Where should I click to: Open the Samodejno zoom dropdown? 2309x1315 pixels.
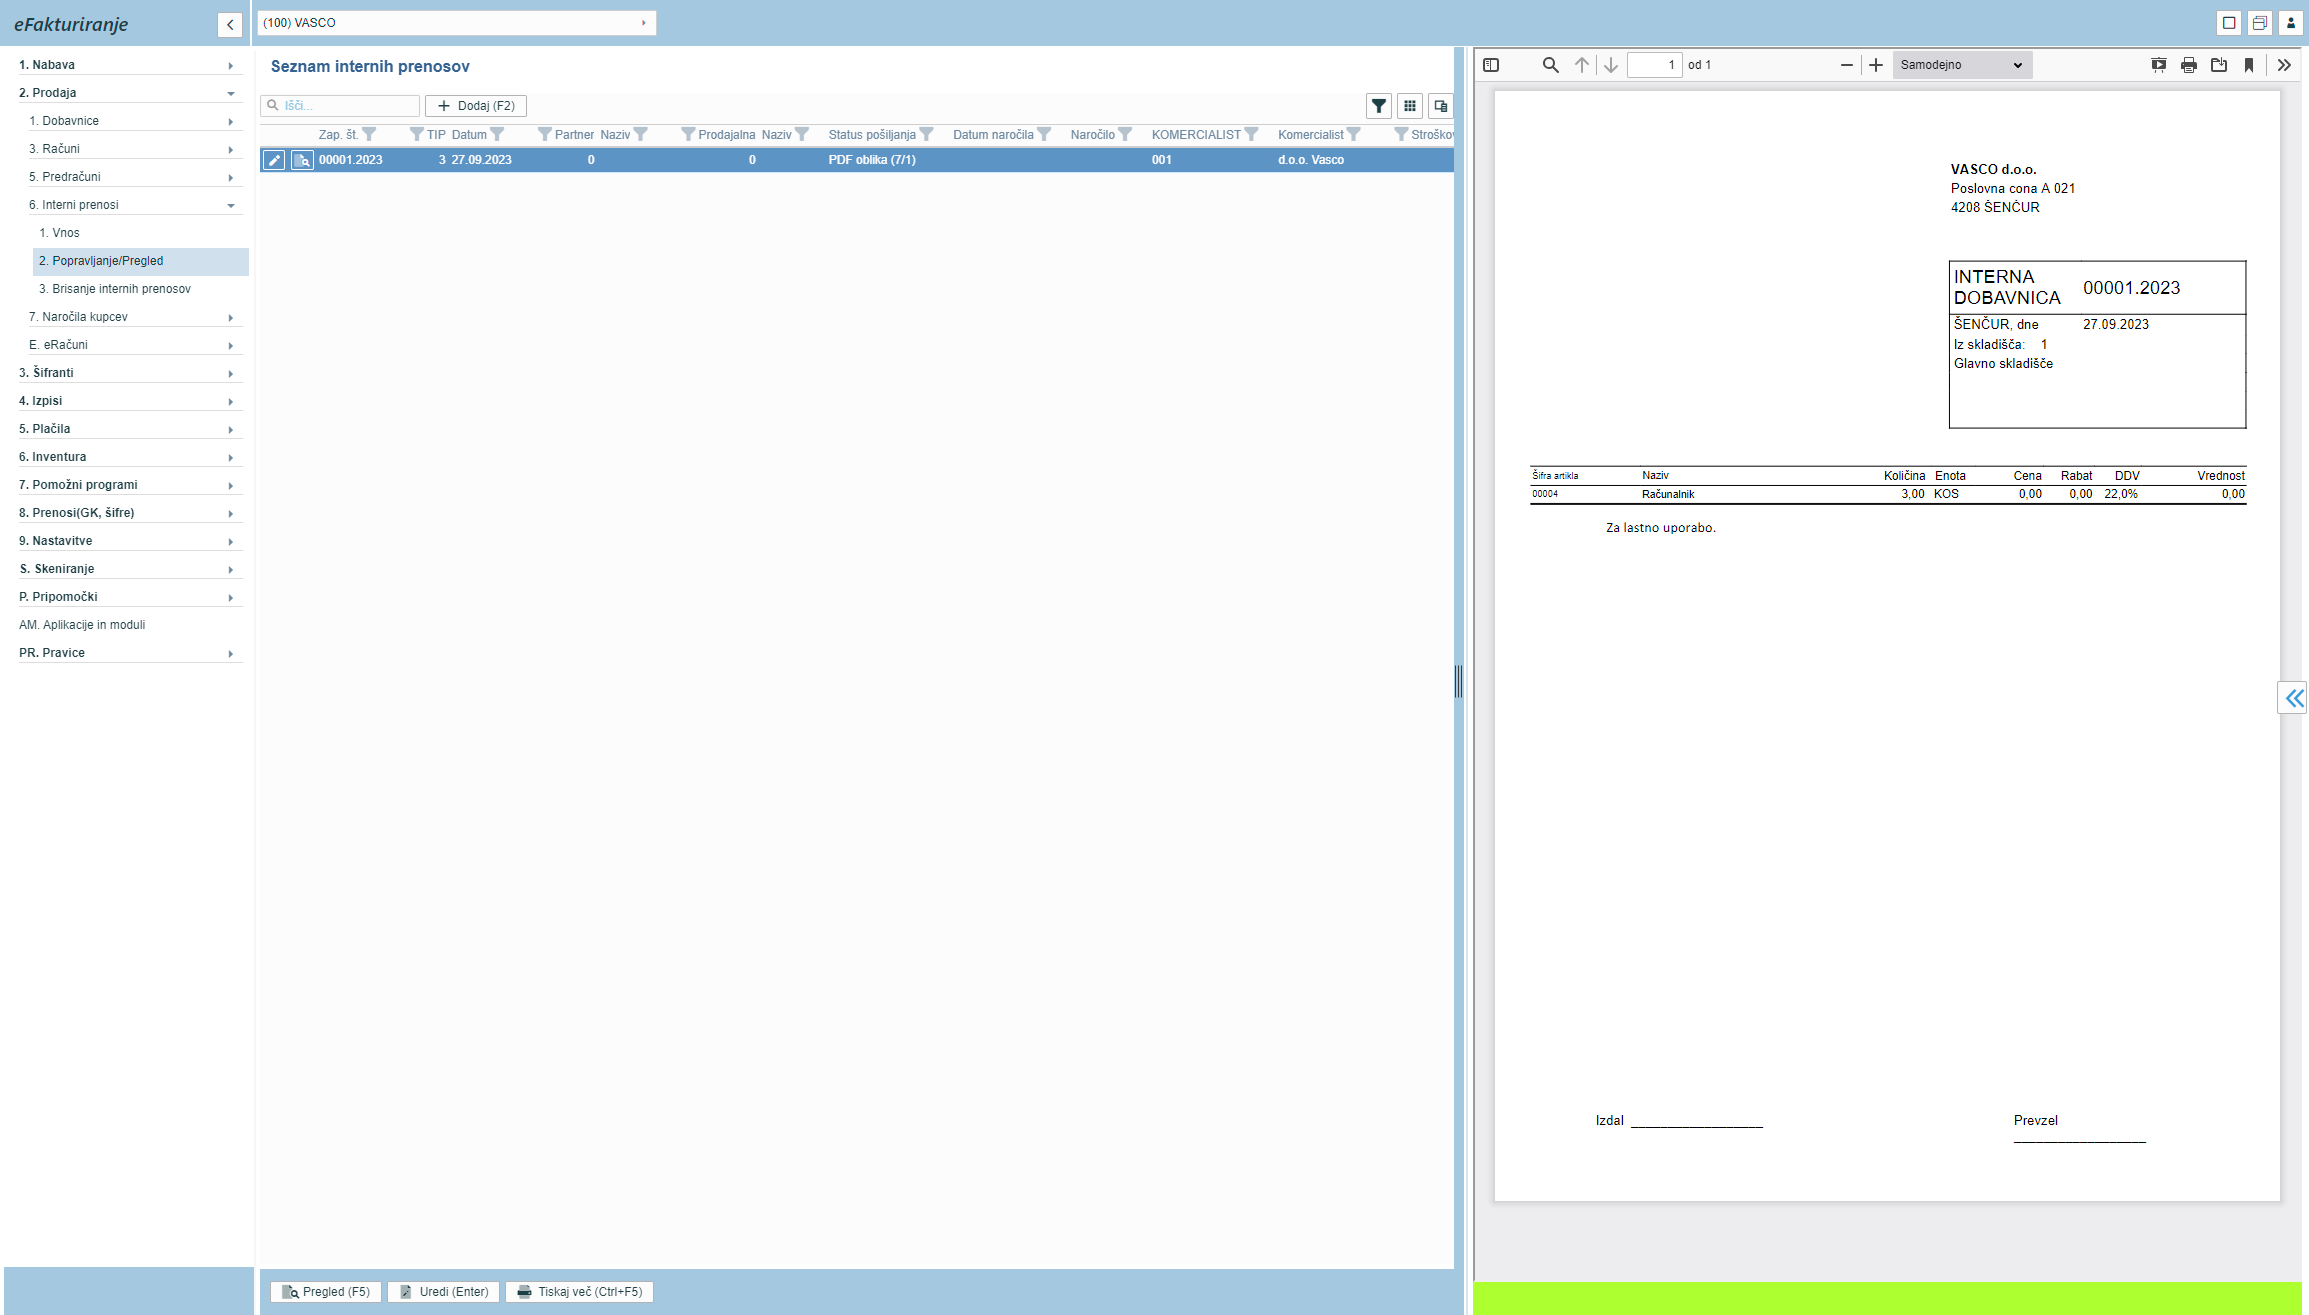1961,65
